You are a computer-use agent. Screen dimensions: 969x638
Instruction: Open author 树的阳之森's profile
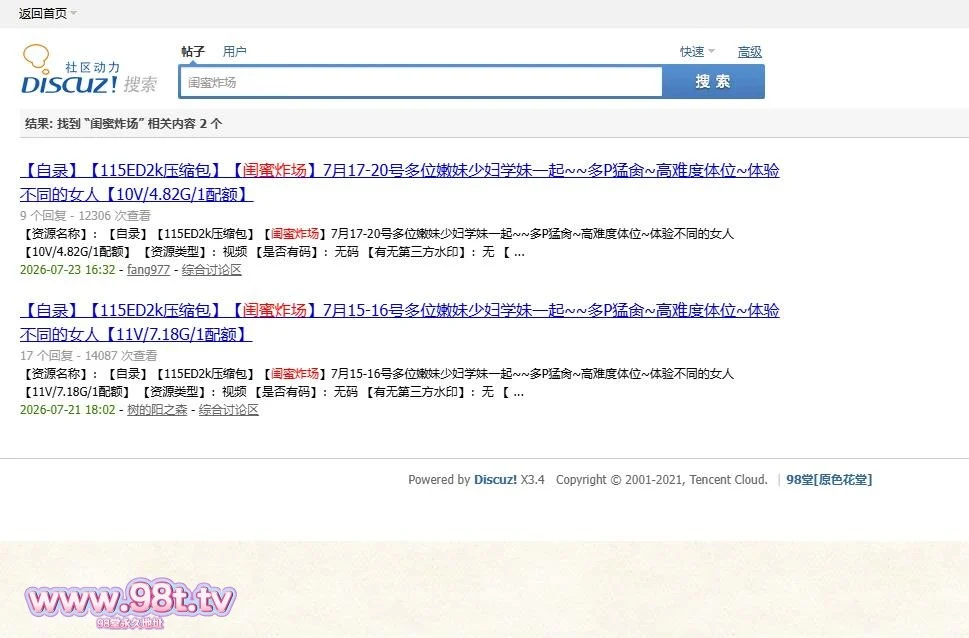click(157, 410)
